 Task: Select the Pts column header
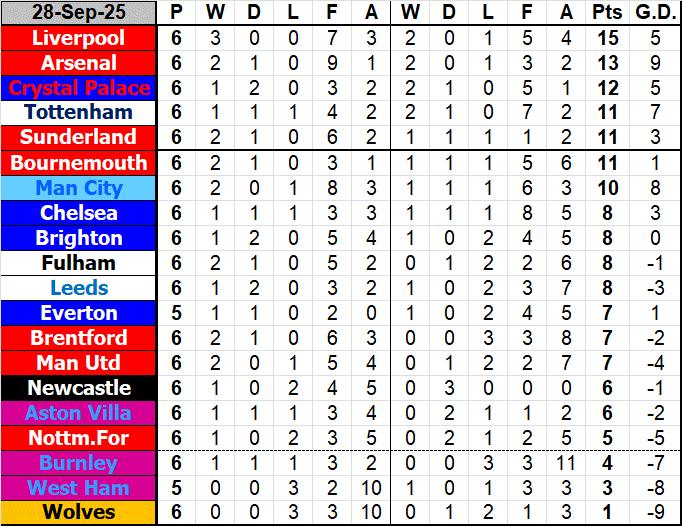point(605,13)
